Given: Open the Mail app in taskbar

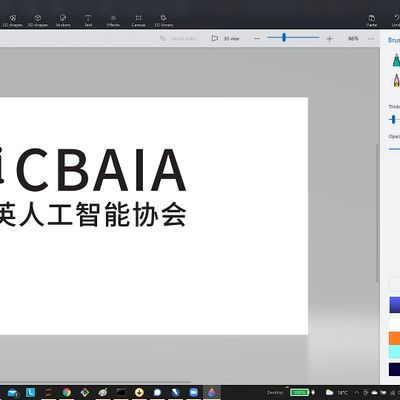Looking at the screenshot, I should [x=13, y=392].
